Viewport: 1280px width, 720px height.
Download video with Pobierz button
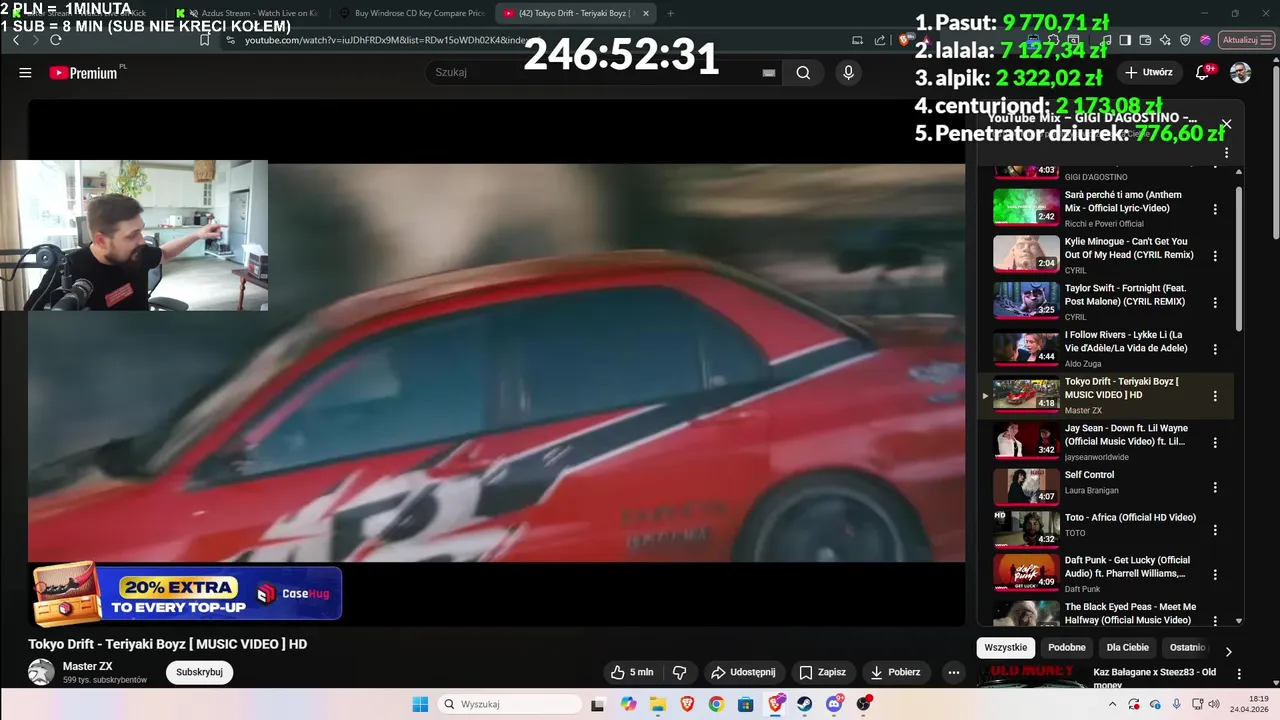(896, 672)
